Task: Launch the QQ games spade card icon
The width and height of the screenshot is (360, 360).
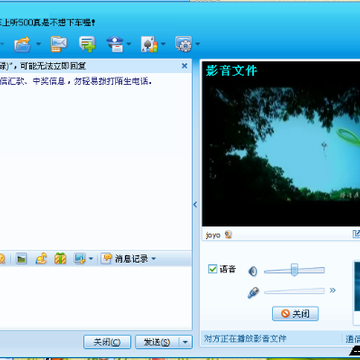Action: click(x=149, y=44)
